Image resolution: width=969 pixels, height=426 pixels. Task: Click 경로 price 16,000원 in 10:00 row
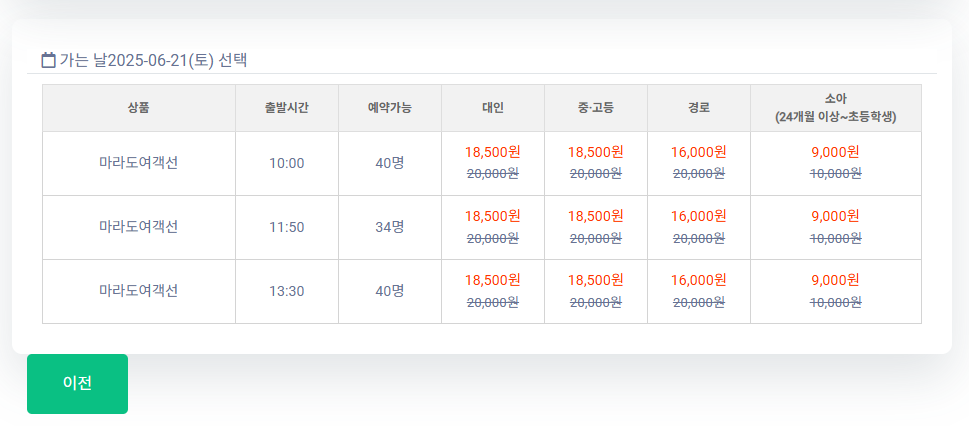coord(699,151)
